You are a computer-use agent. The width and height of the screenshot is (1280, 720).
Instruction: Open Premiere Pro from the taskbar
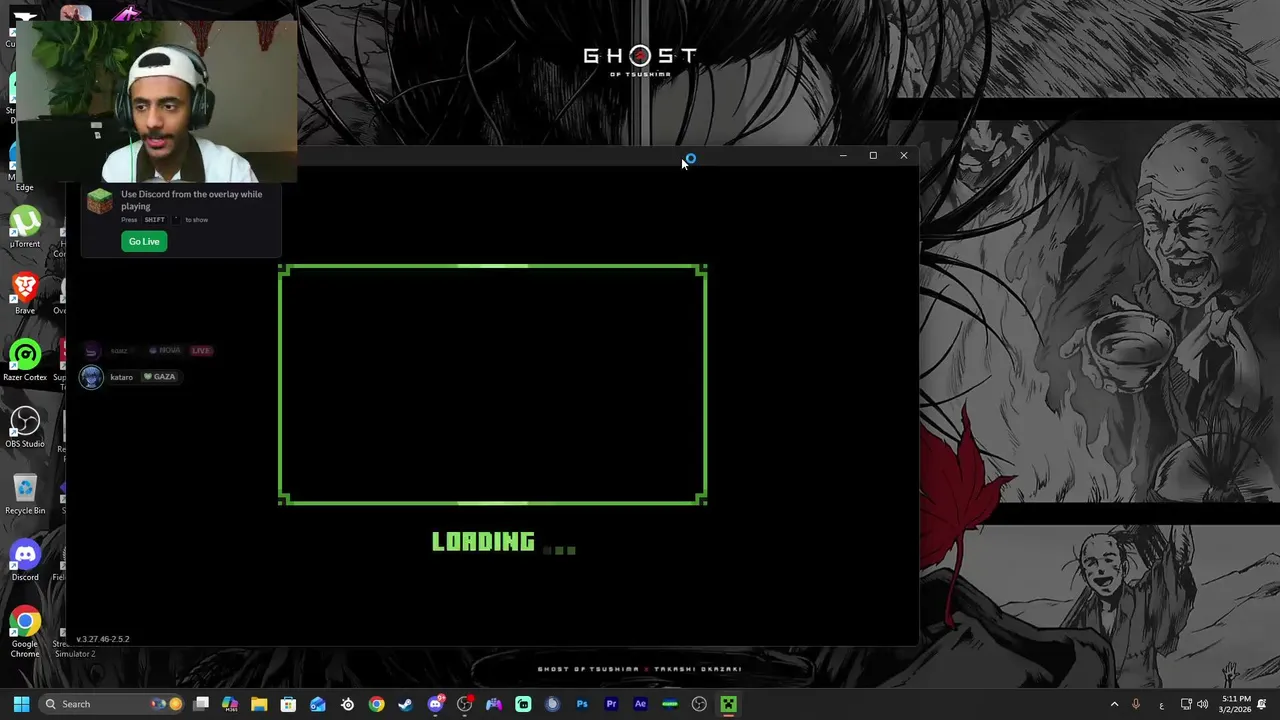pos(611,704)
